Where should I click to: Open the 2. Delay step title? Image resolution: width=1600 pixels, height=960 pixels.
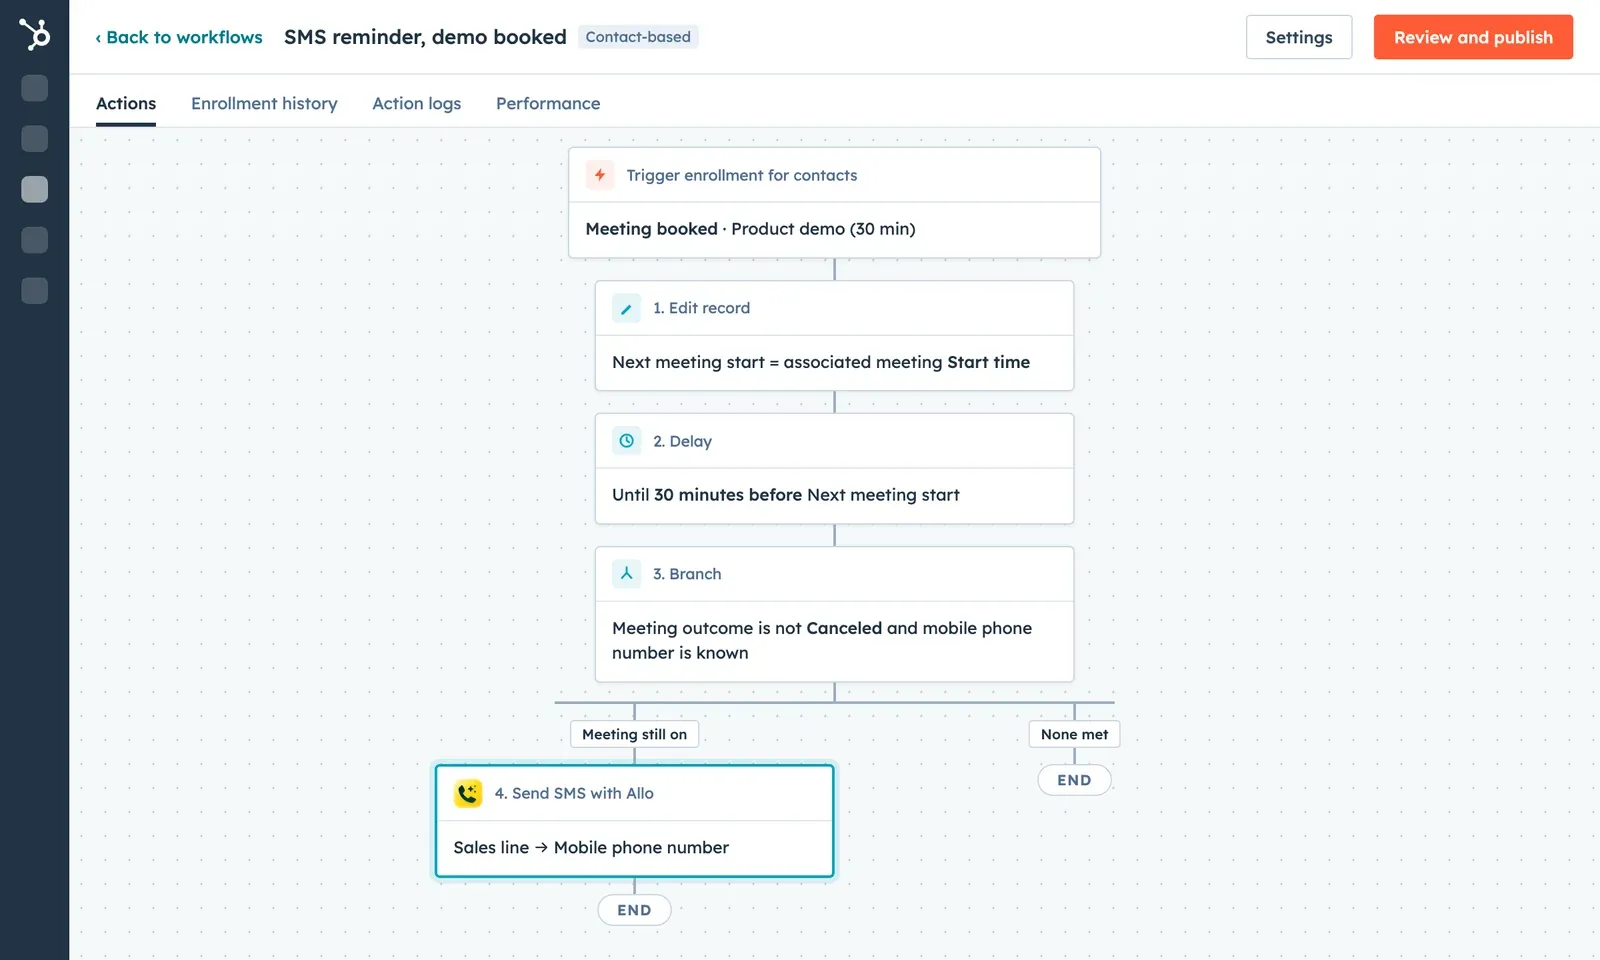pos(682,441)
